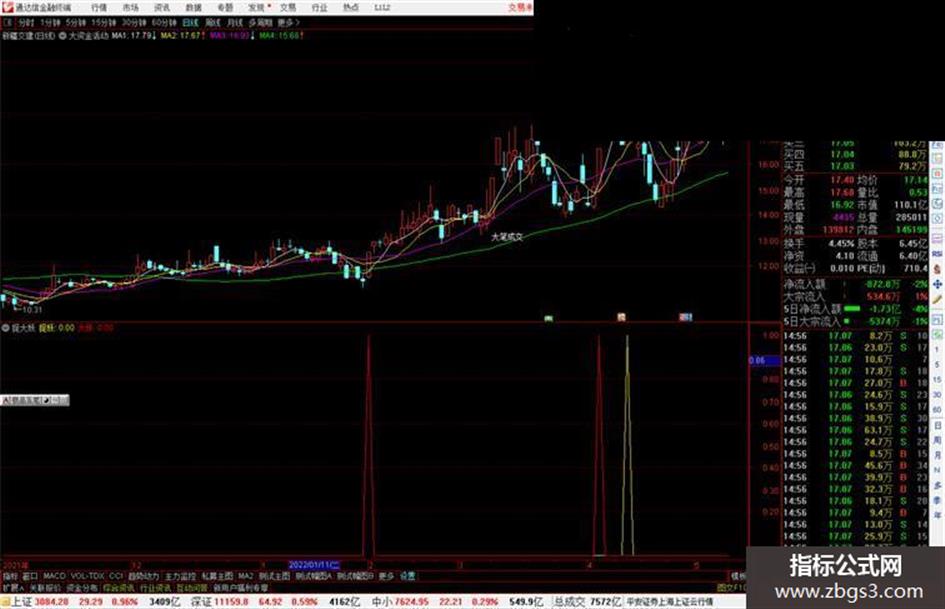
Task: Open the 行情 menu
Action: pyautogui.click(x=99, y=8)
